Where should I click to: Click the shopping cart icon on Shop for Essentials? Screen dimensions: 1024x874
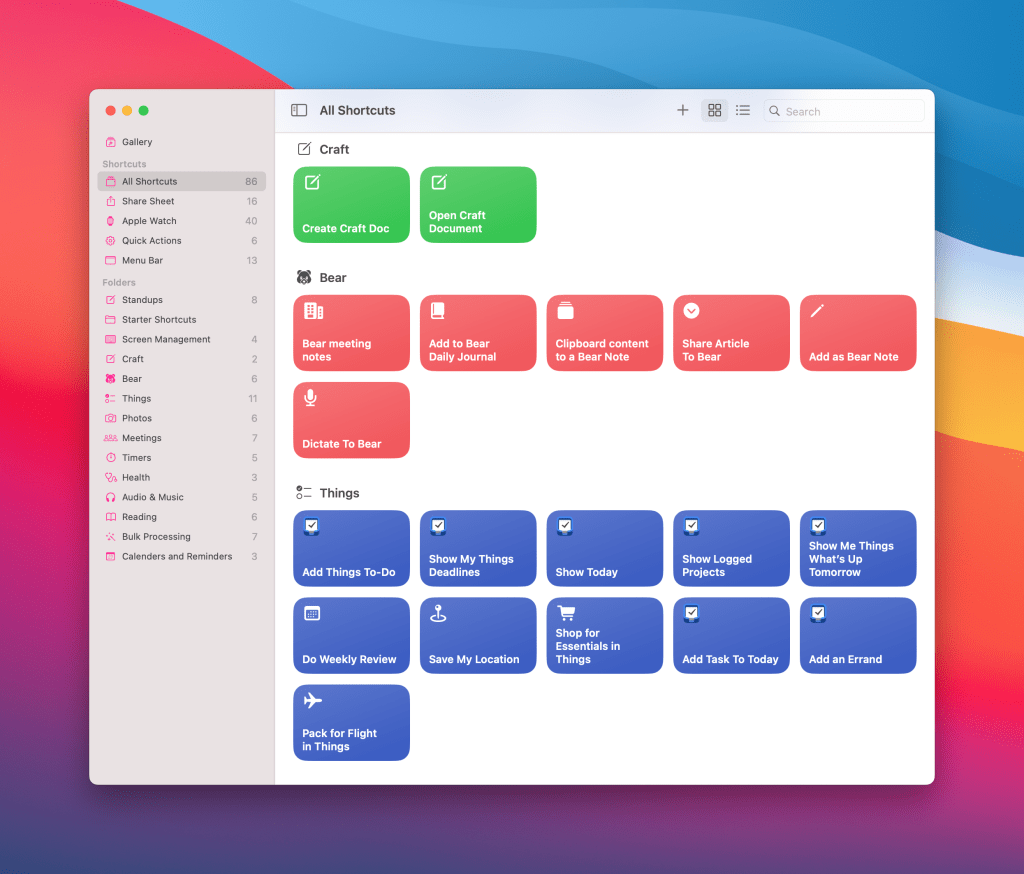pos(565,613)
